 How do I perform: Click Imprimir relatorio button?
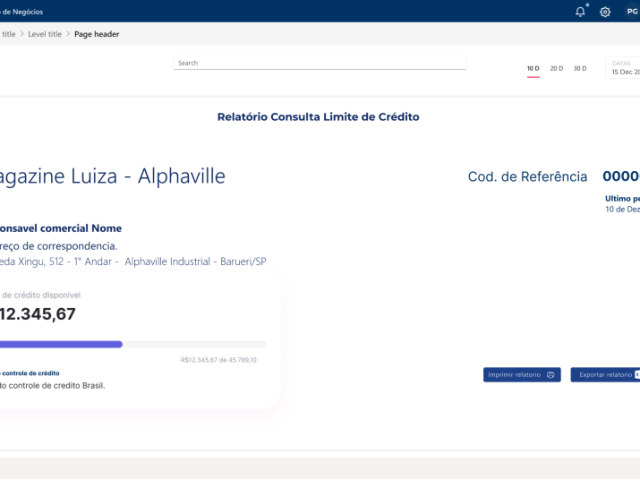tap(522, 375)
